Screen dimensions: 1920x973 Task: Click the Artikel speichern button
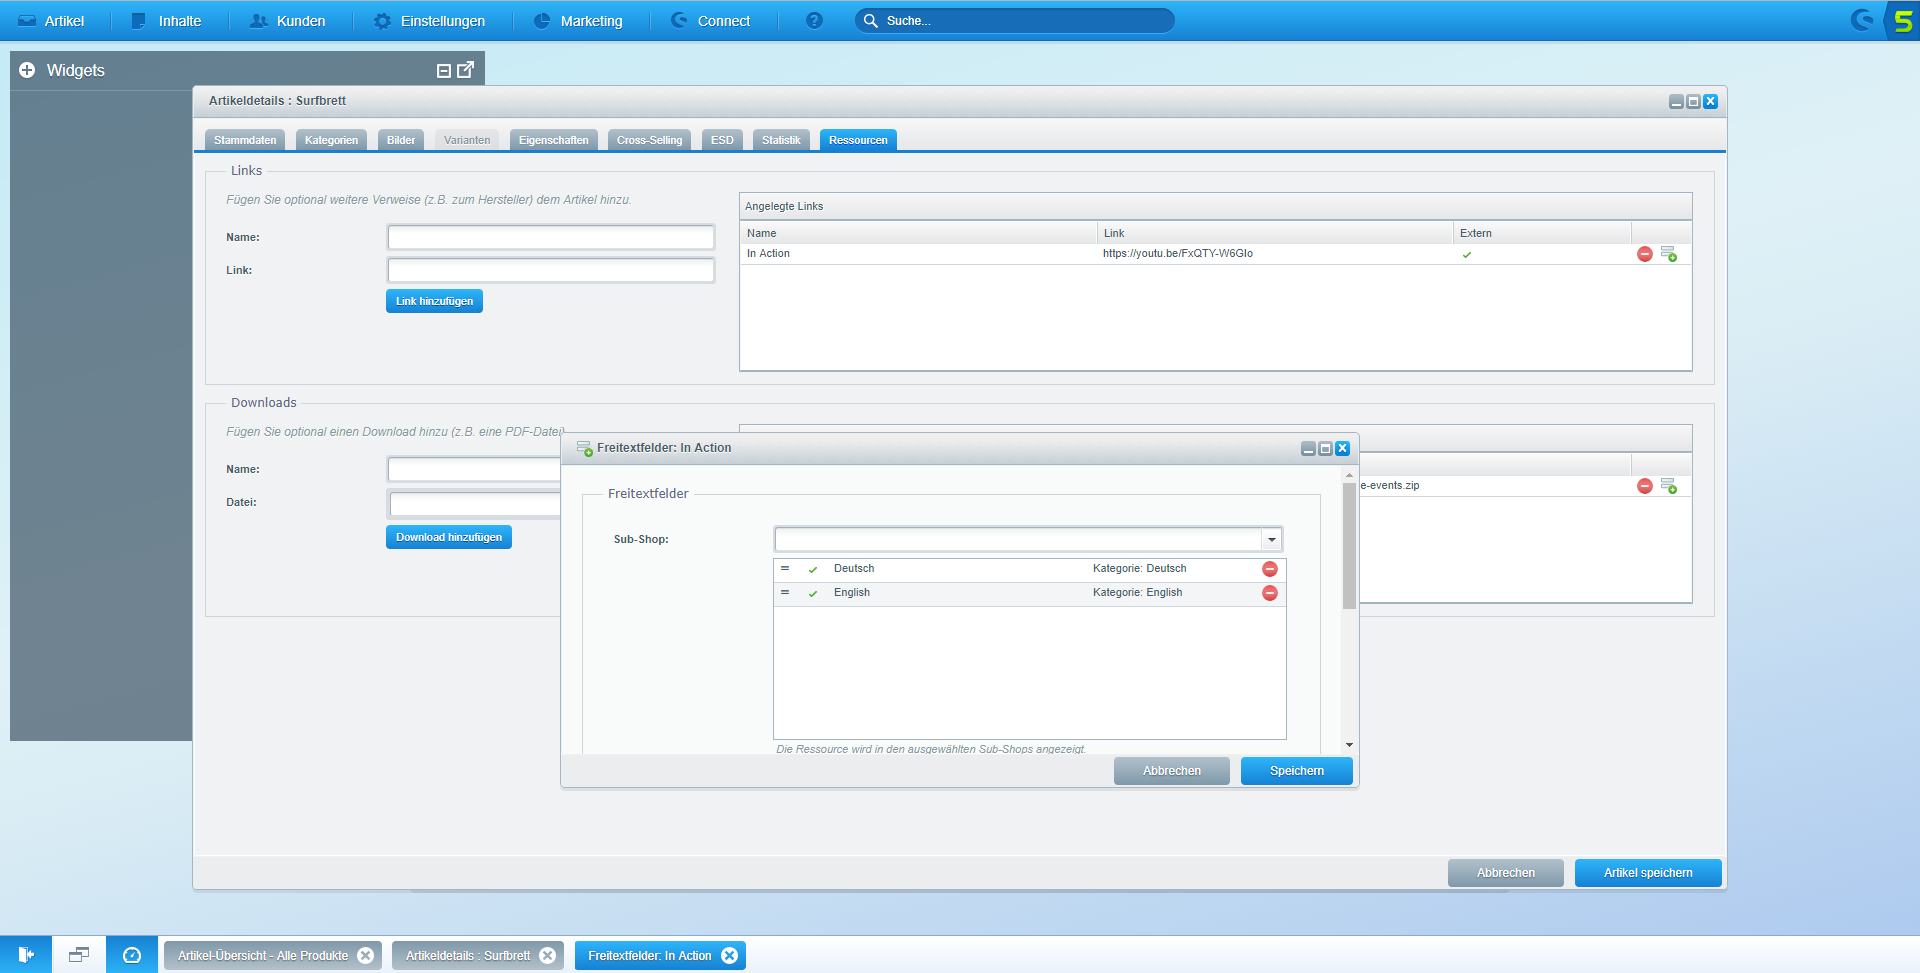(x=1648, y=873)
